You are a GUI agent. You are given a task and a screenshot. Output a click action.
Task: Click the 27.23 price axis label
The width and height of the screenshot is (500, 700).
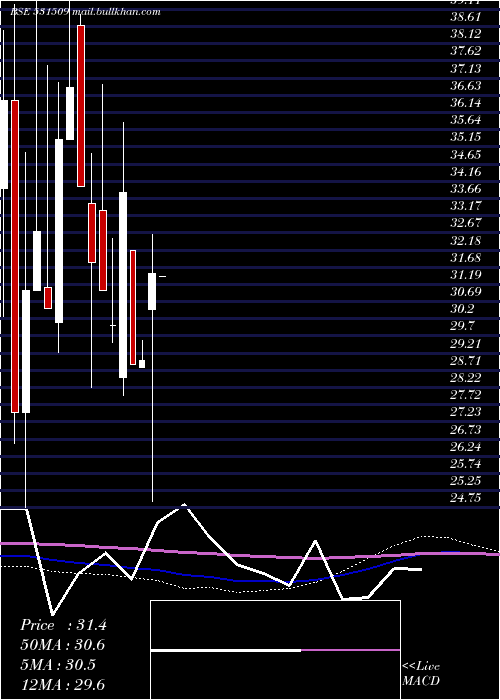tap(466, 412)
